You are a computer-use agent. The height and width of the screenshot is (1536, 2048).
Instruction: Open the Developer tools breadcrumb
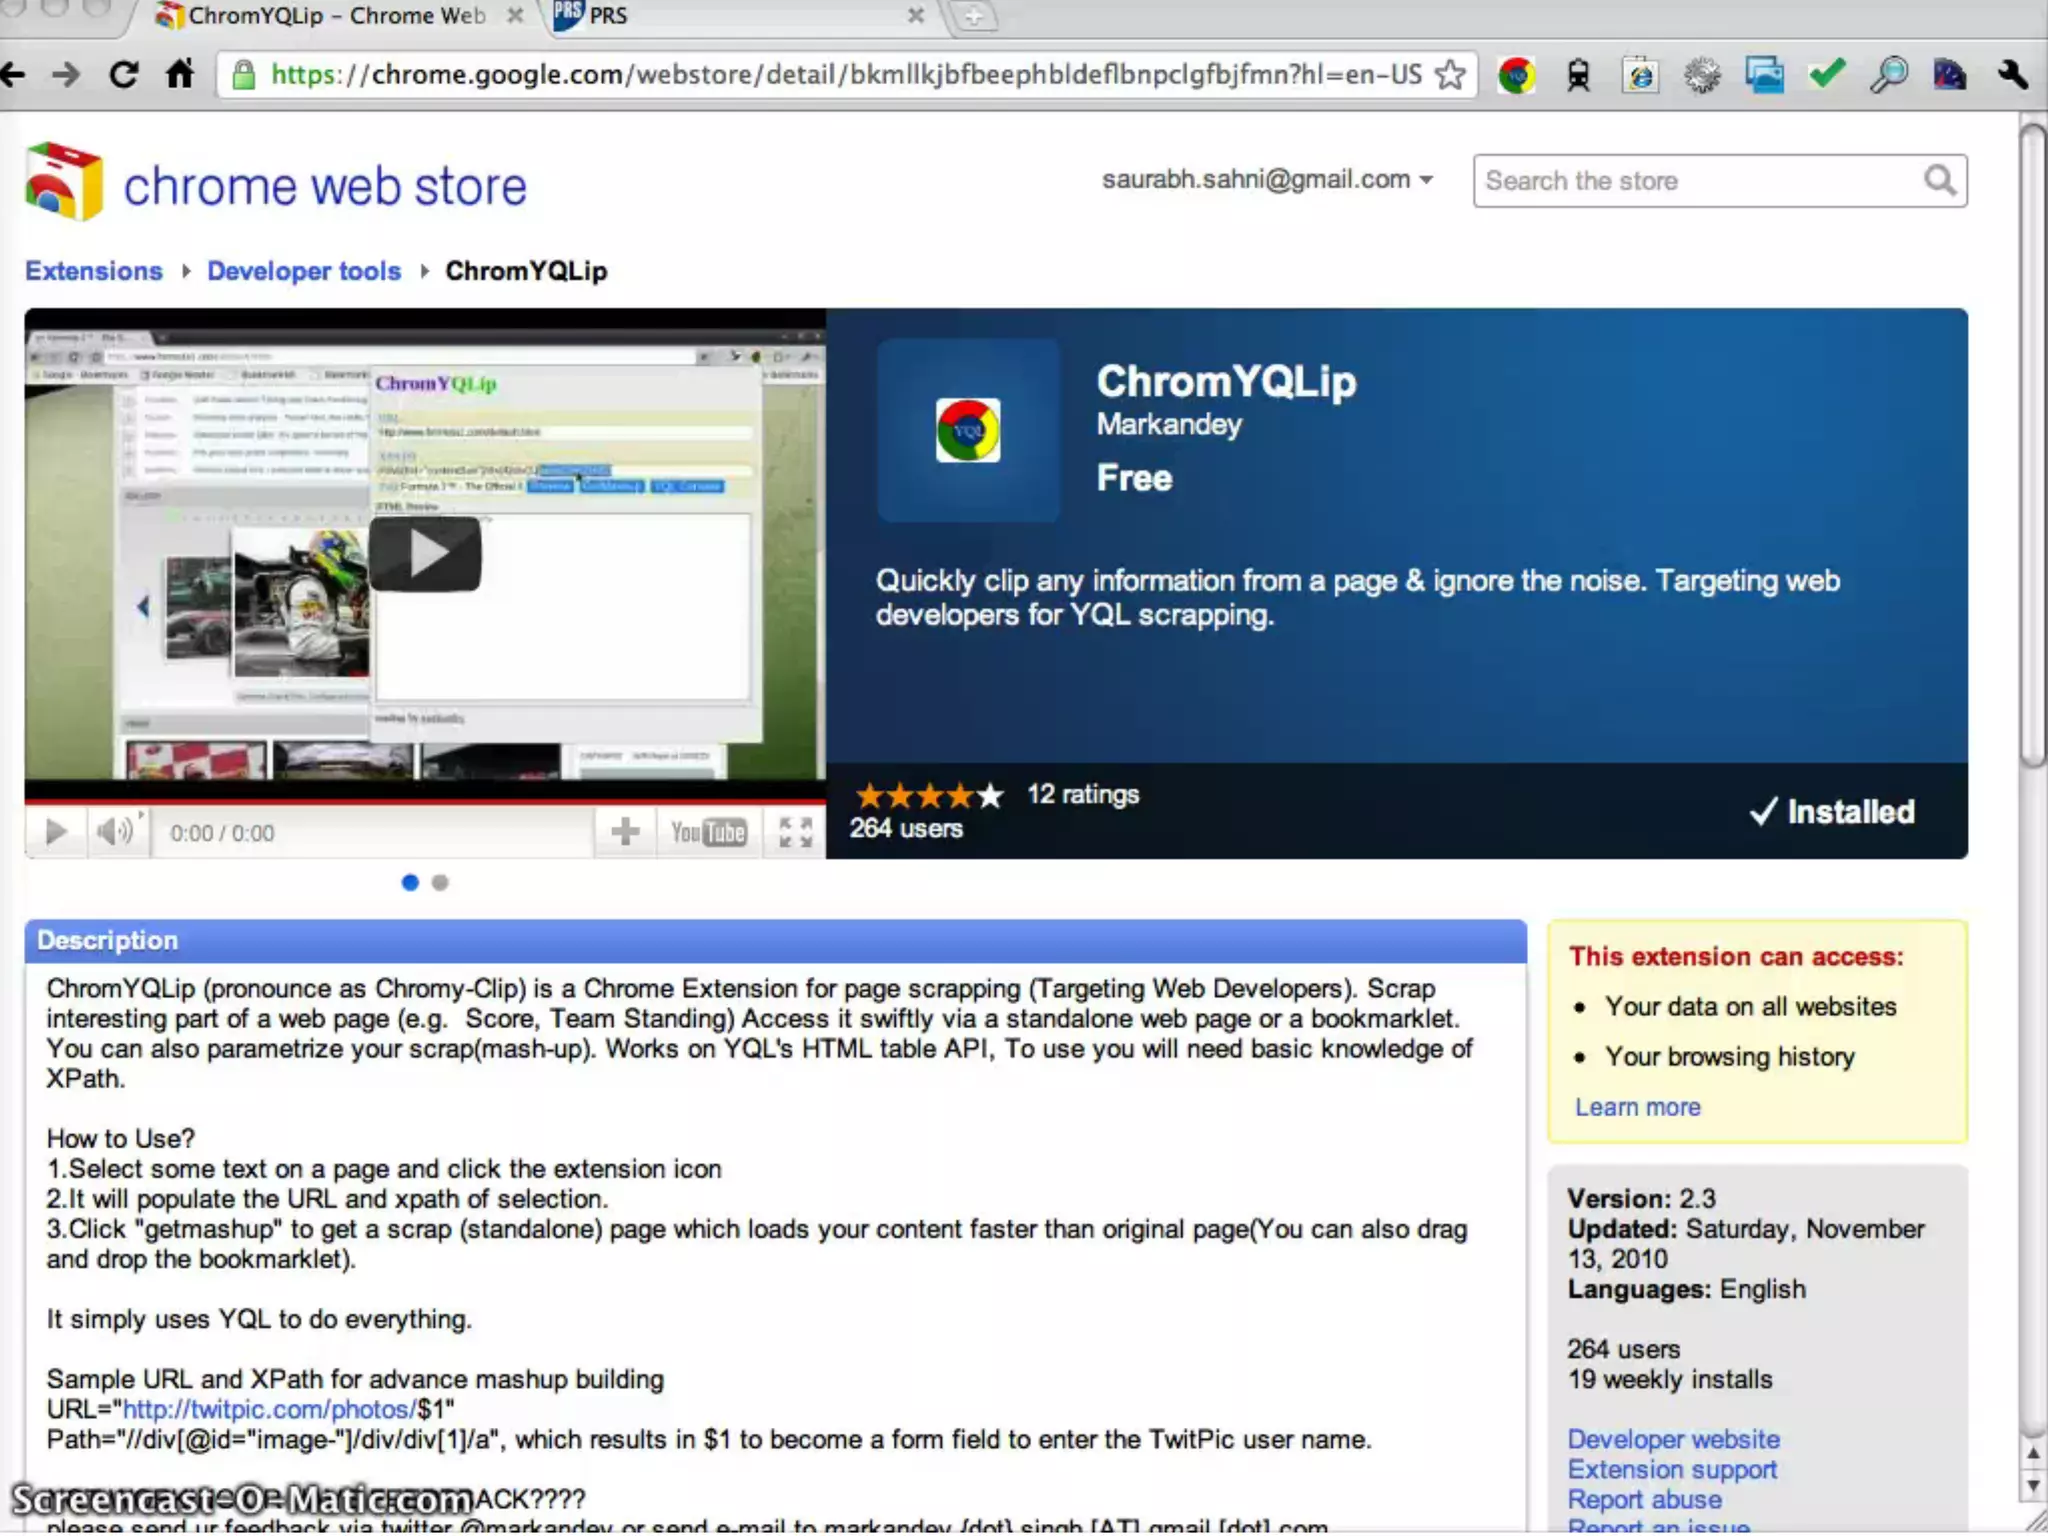coord(304,271)
